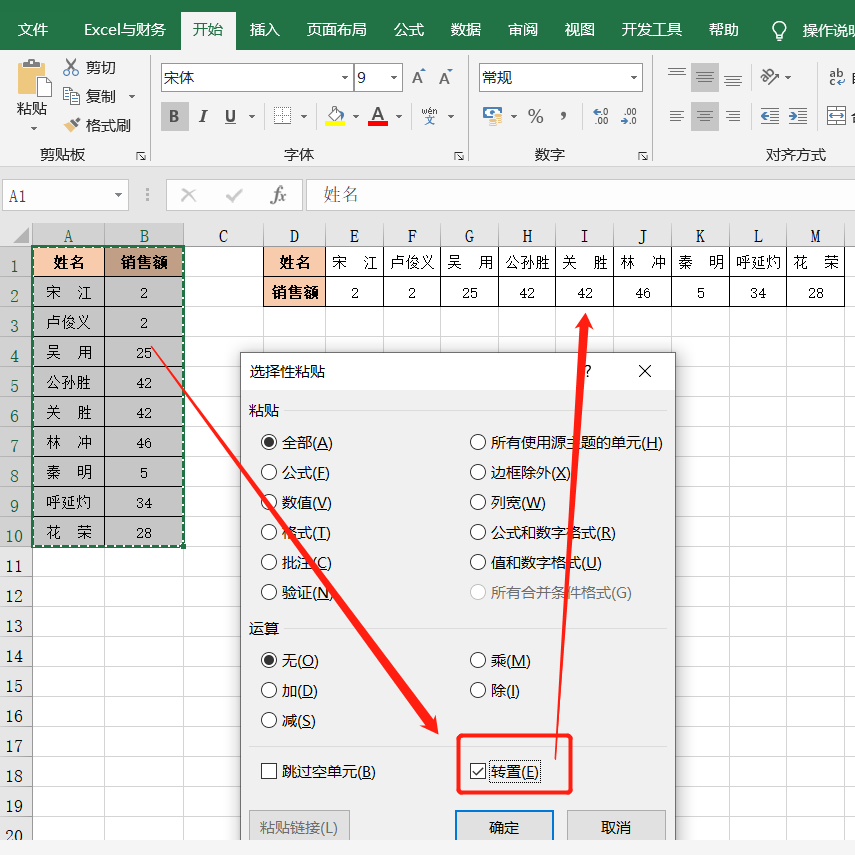855x855 pixels.
Task: Click the 确定 button
Action: click(504, 827)
